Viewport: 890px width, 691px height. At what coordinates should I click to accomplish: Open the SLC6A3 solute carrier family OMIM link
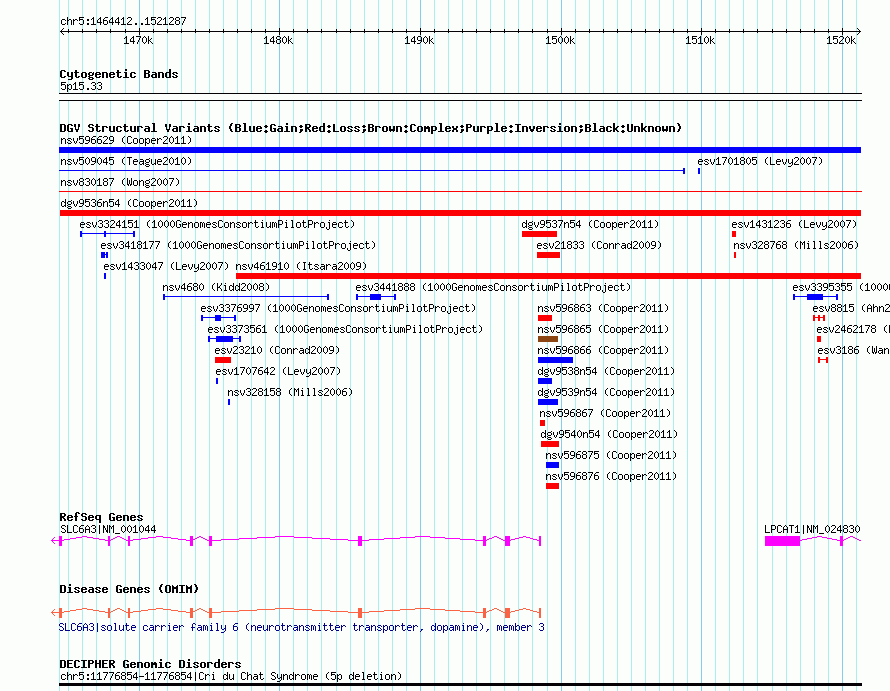pyautogui.click(x=301, y=627)
